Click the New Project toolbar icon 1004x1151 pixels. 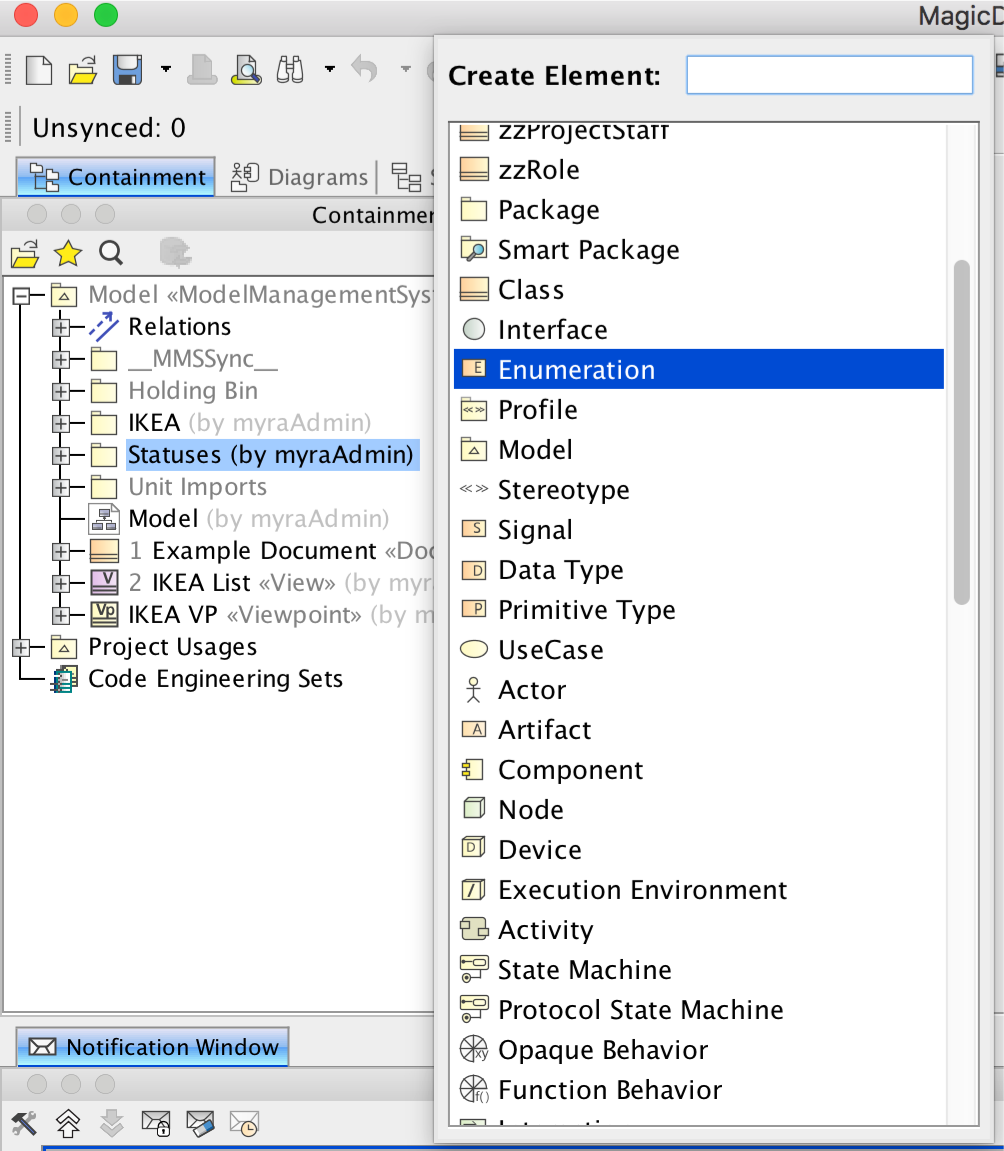point(39,70)
